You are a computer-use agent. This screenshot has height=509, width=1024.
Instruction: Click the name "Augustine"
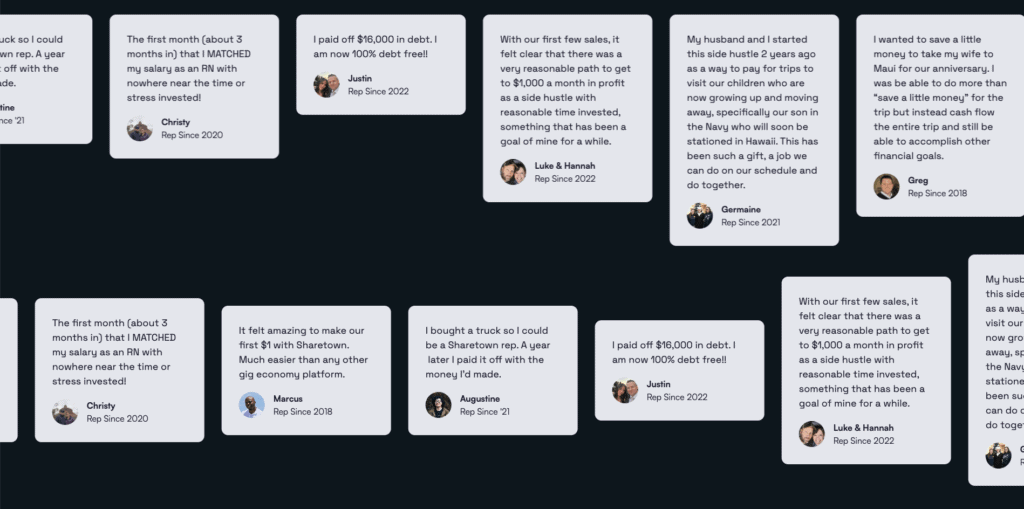(480, 398)
